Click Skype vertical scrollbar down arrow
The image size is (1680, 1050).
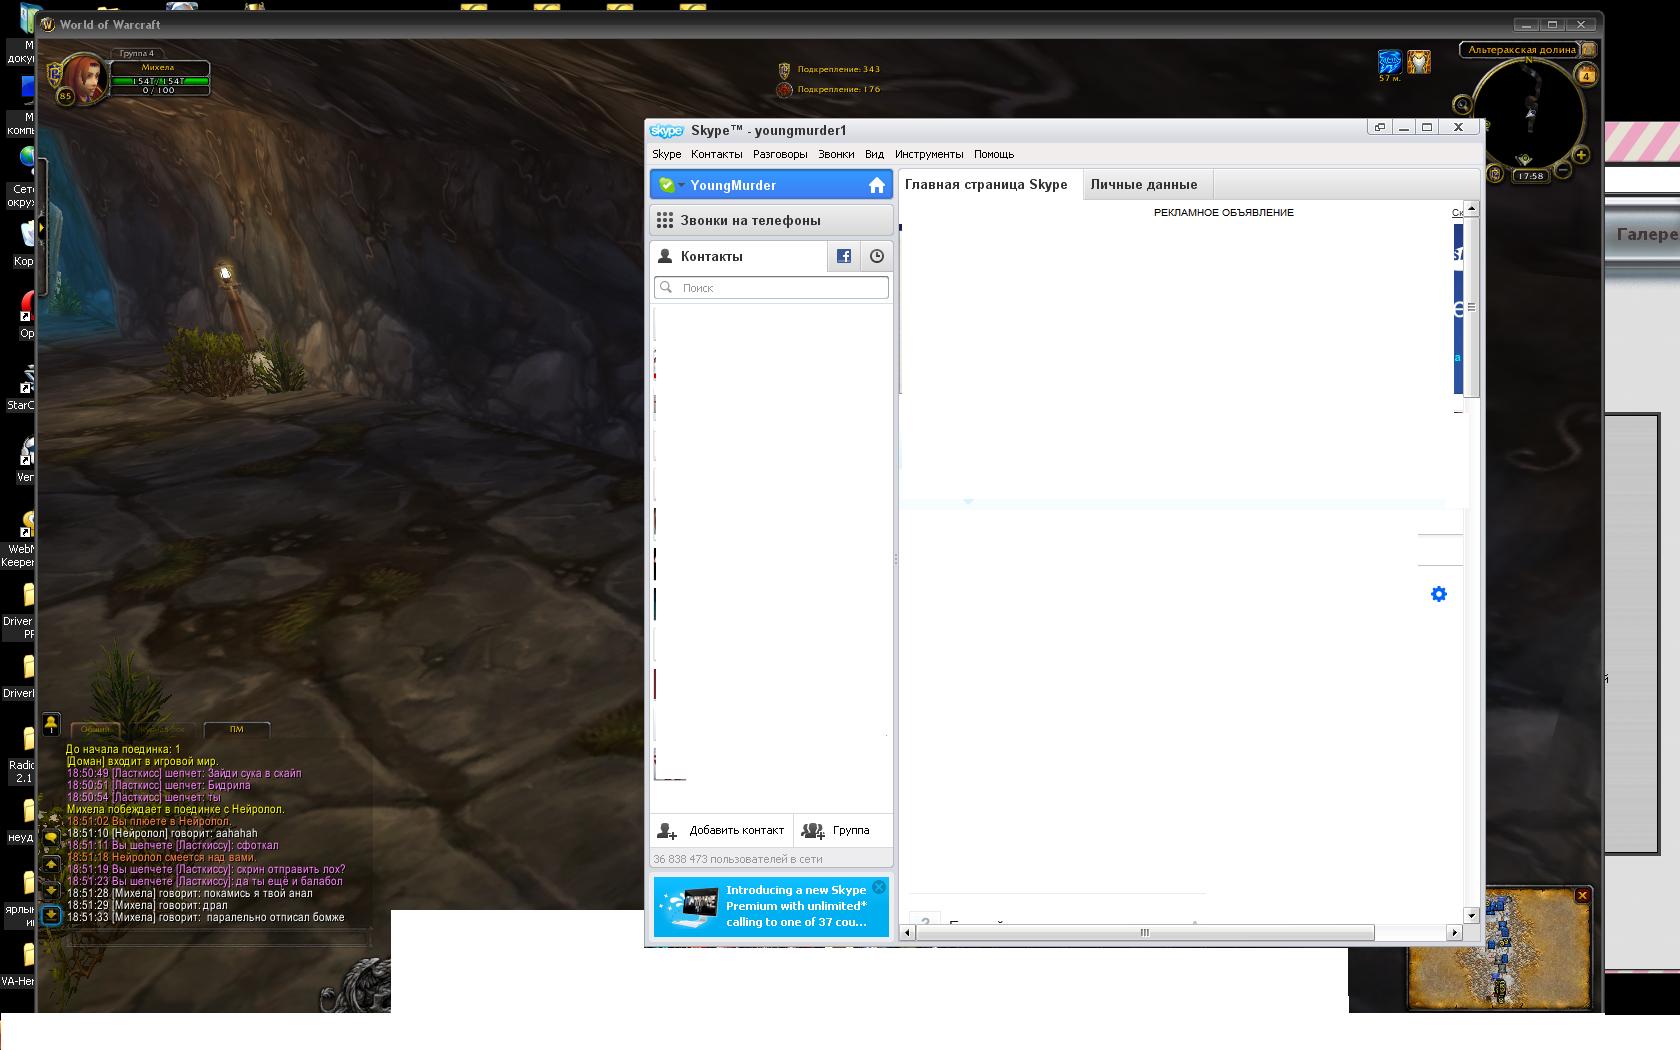click(x=1471, y=915)
